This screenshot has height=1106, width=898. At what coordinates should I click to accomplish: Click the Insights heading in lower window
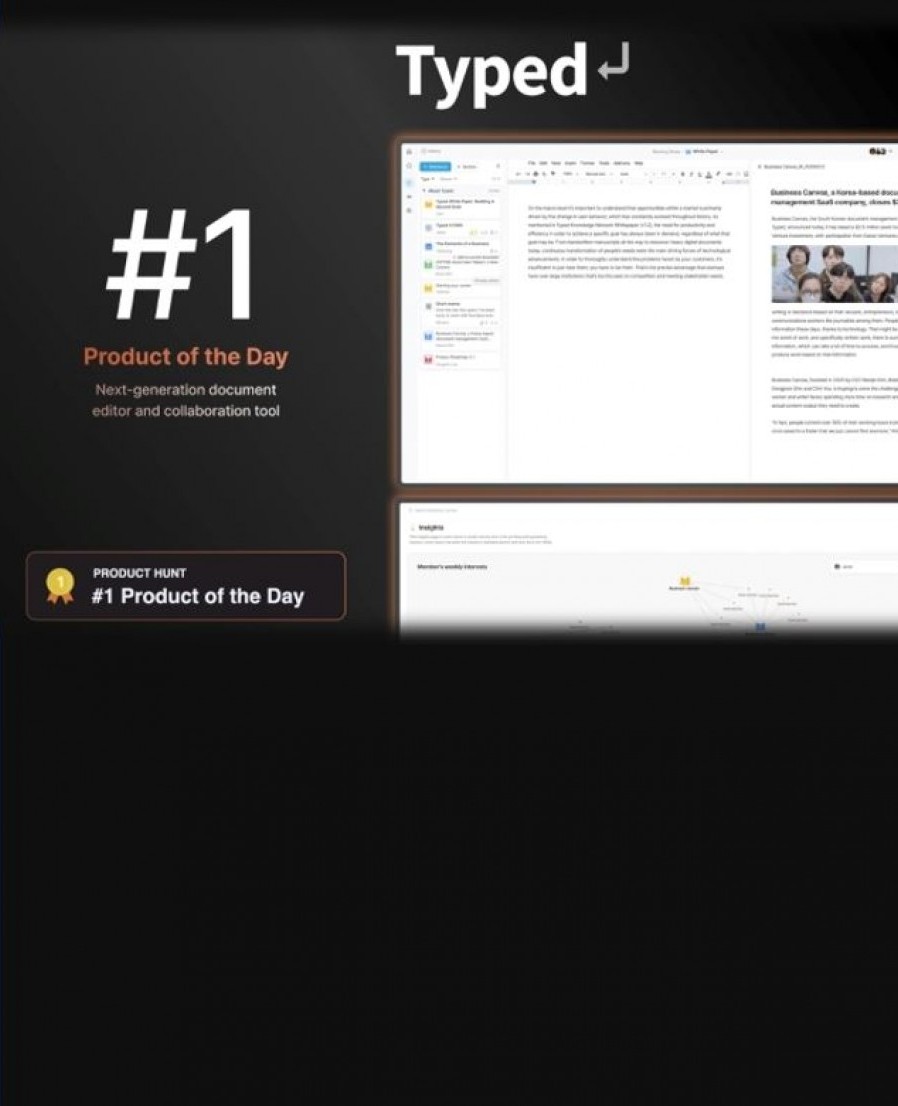[430, 528]
